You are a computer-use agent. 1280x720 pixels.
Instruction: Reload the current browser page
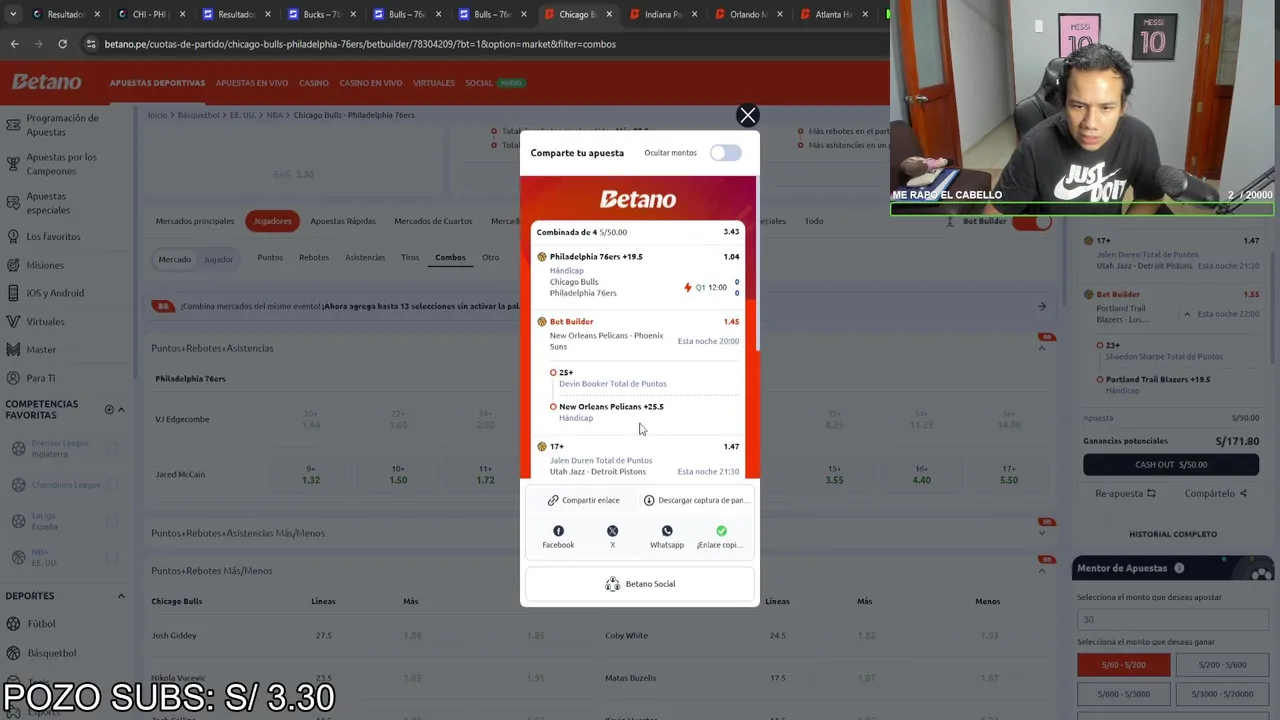[x=62, y=44]
